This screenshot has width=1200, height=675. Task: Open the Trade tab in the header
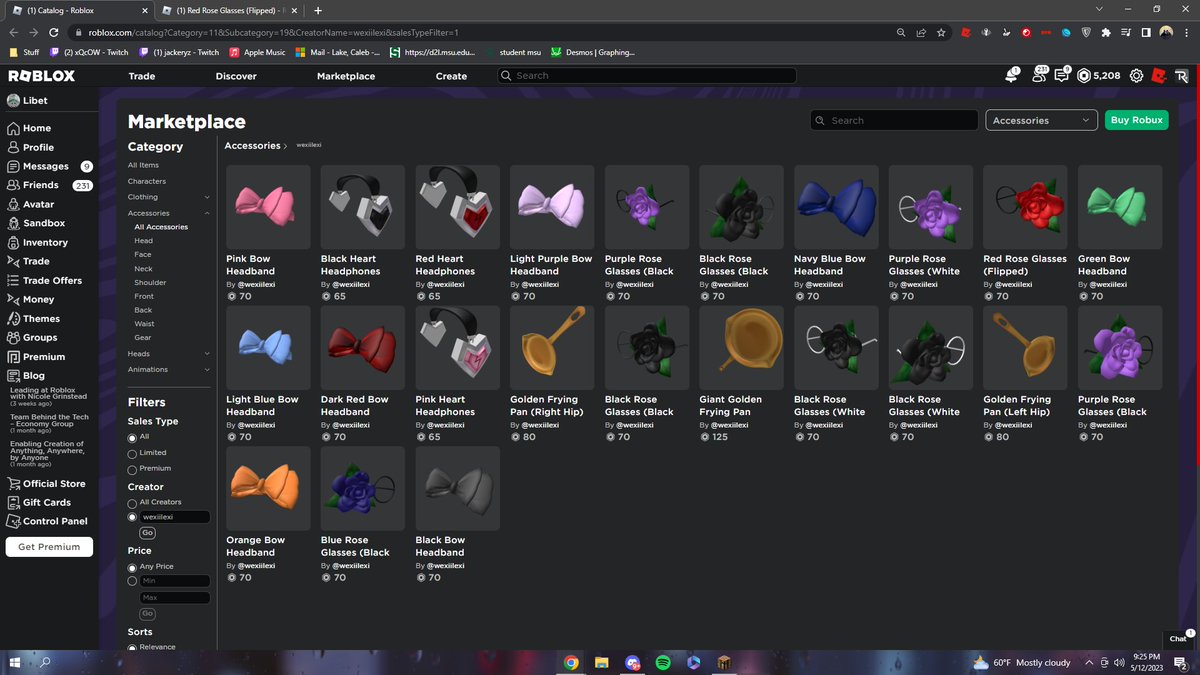142,76
